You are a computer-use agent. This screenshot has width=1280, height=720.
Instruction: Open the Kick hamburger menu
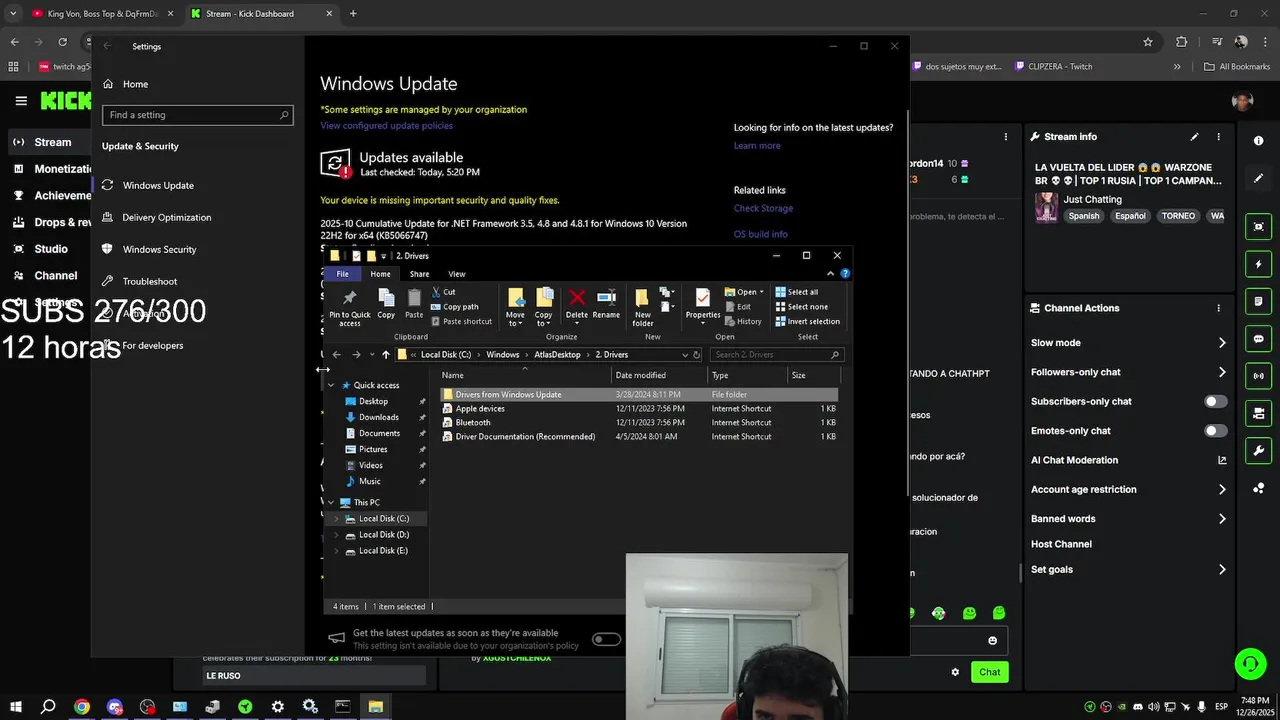21,101
